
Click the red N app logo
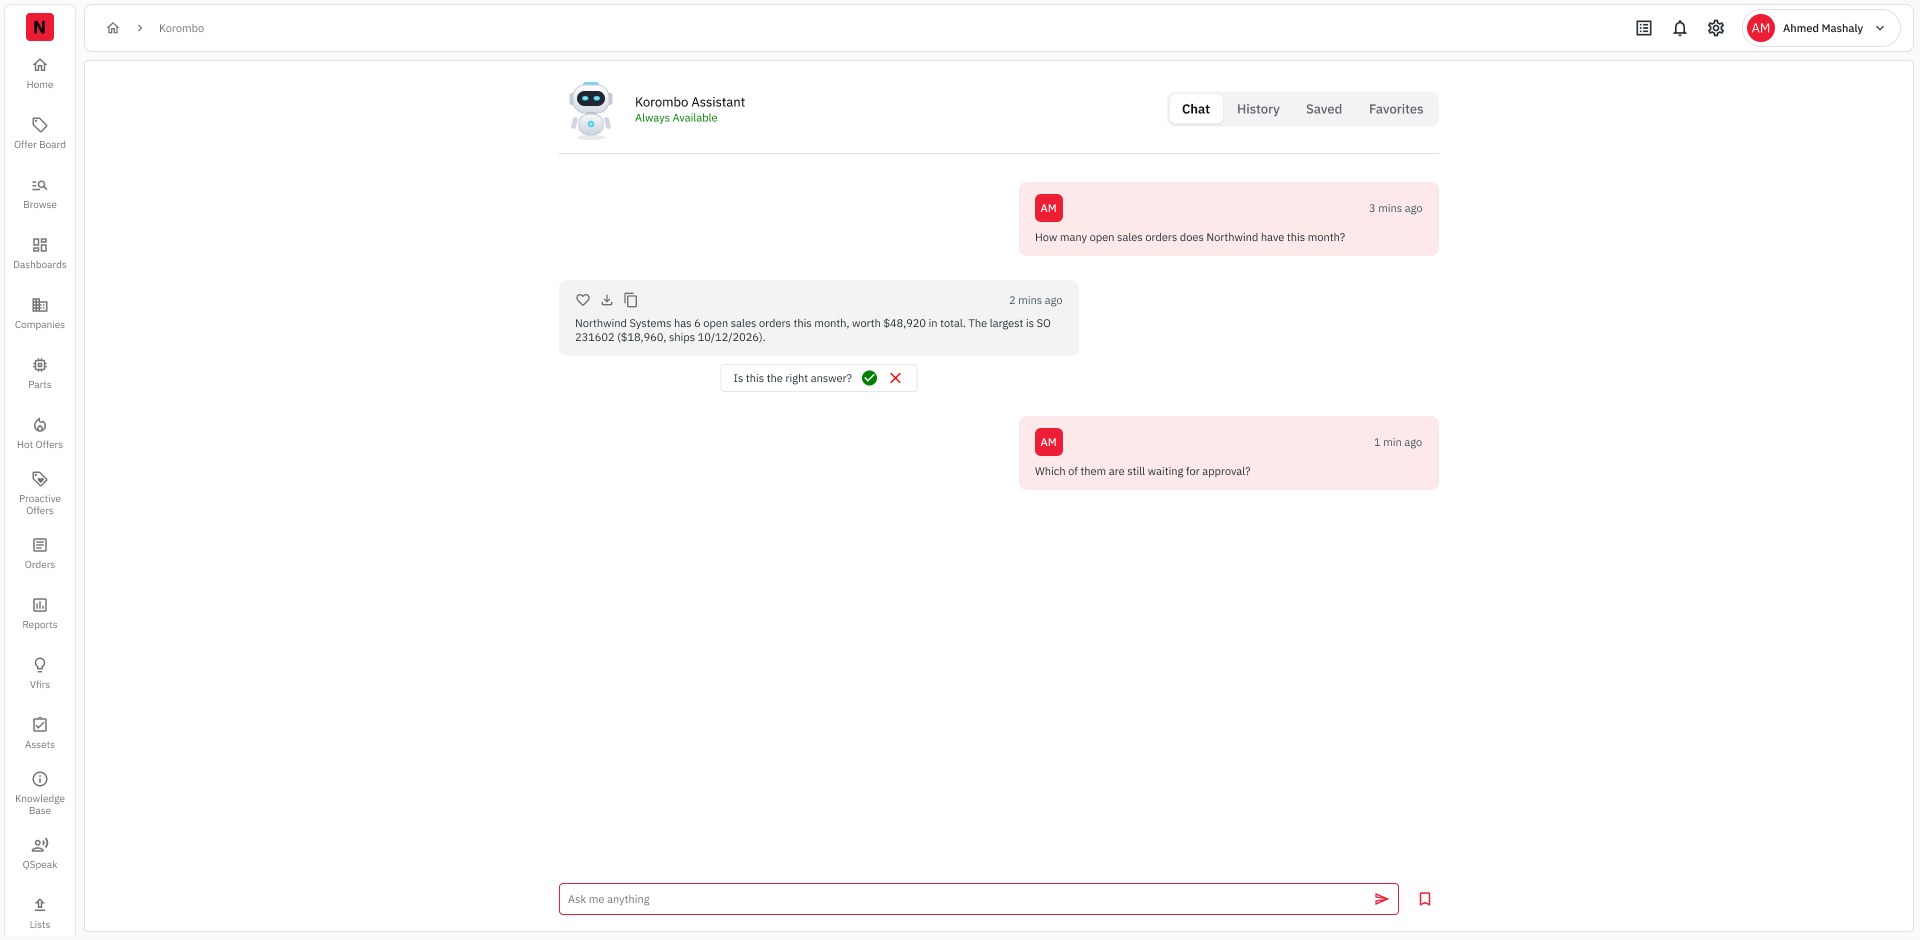click(40, 27)
